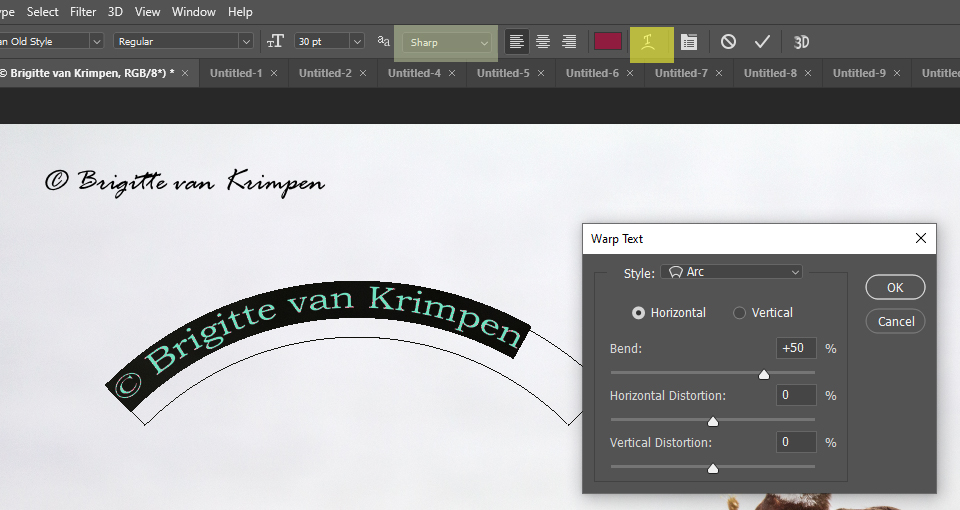960x510 pixels.
Task: Click the Bend percentage input field
Action: pyautogui.click(x=796, y=348)
